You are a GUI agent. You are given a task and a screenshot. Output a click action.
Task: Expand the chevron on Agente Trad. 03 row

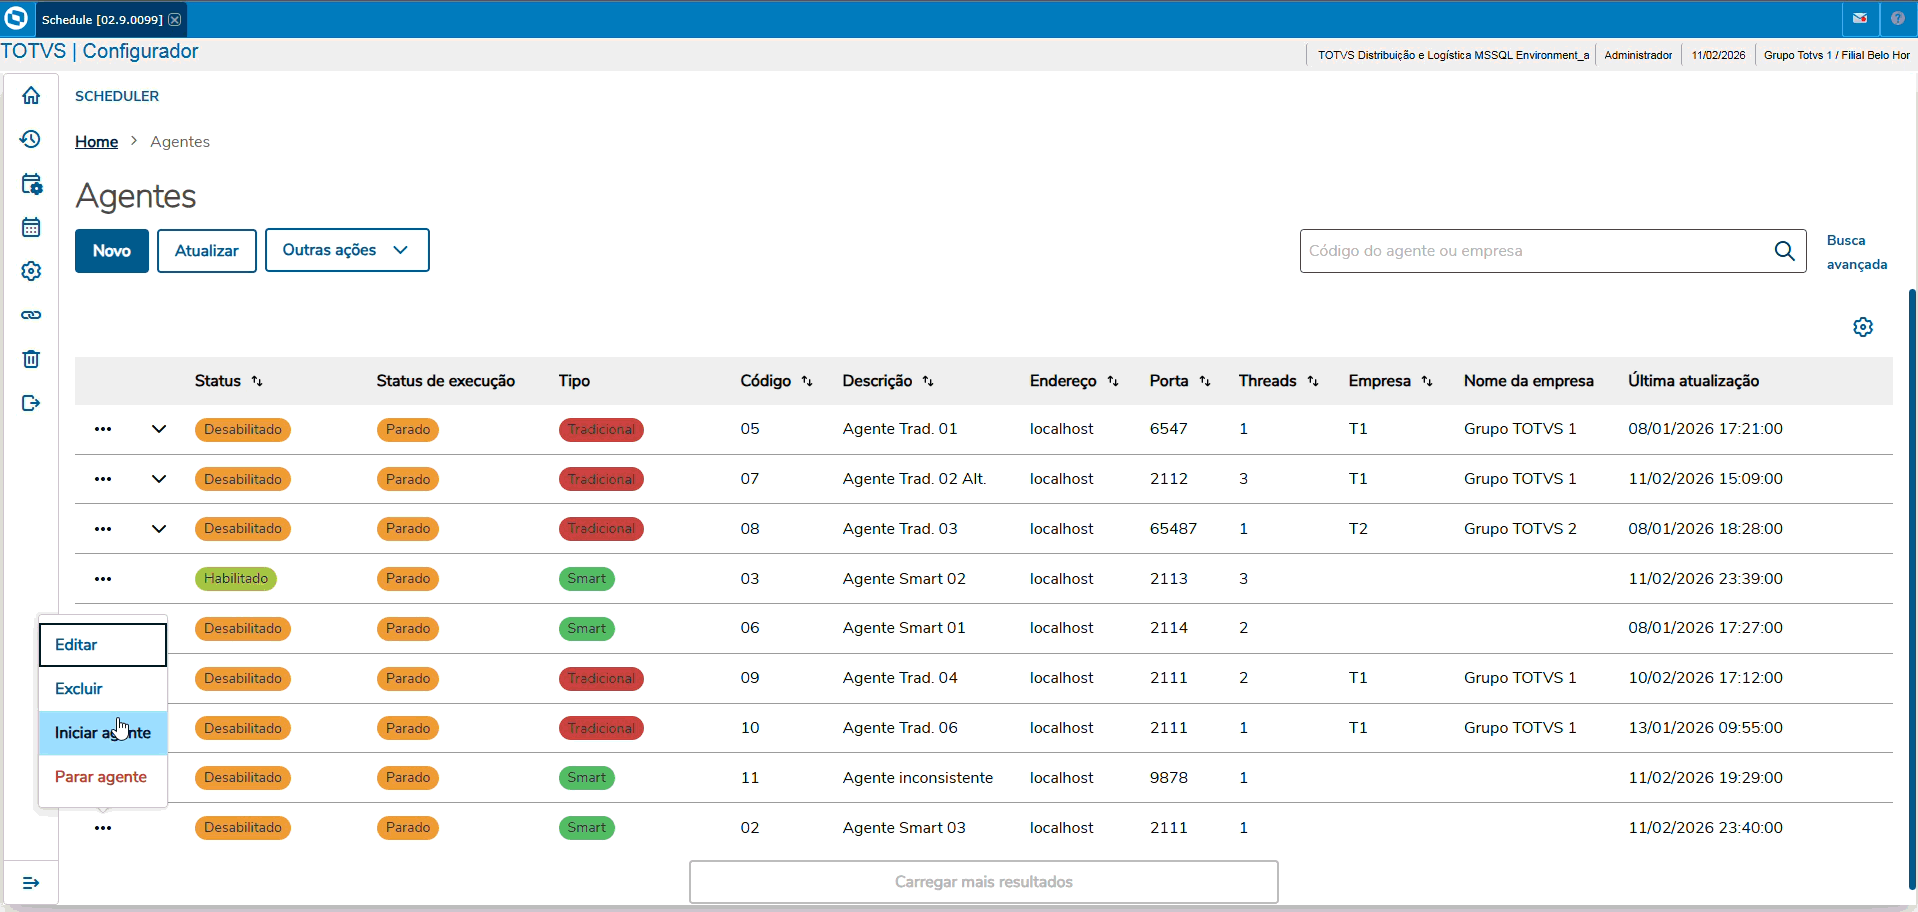coord(158,528)
